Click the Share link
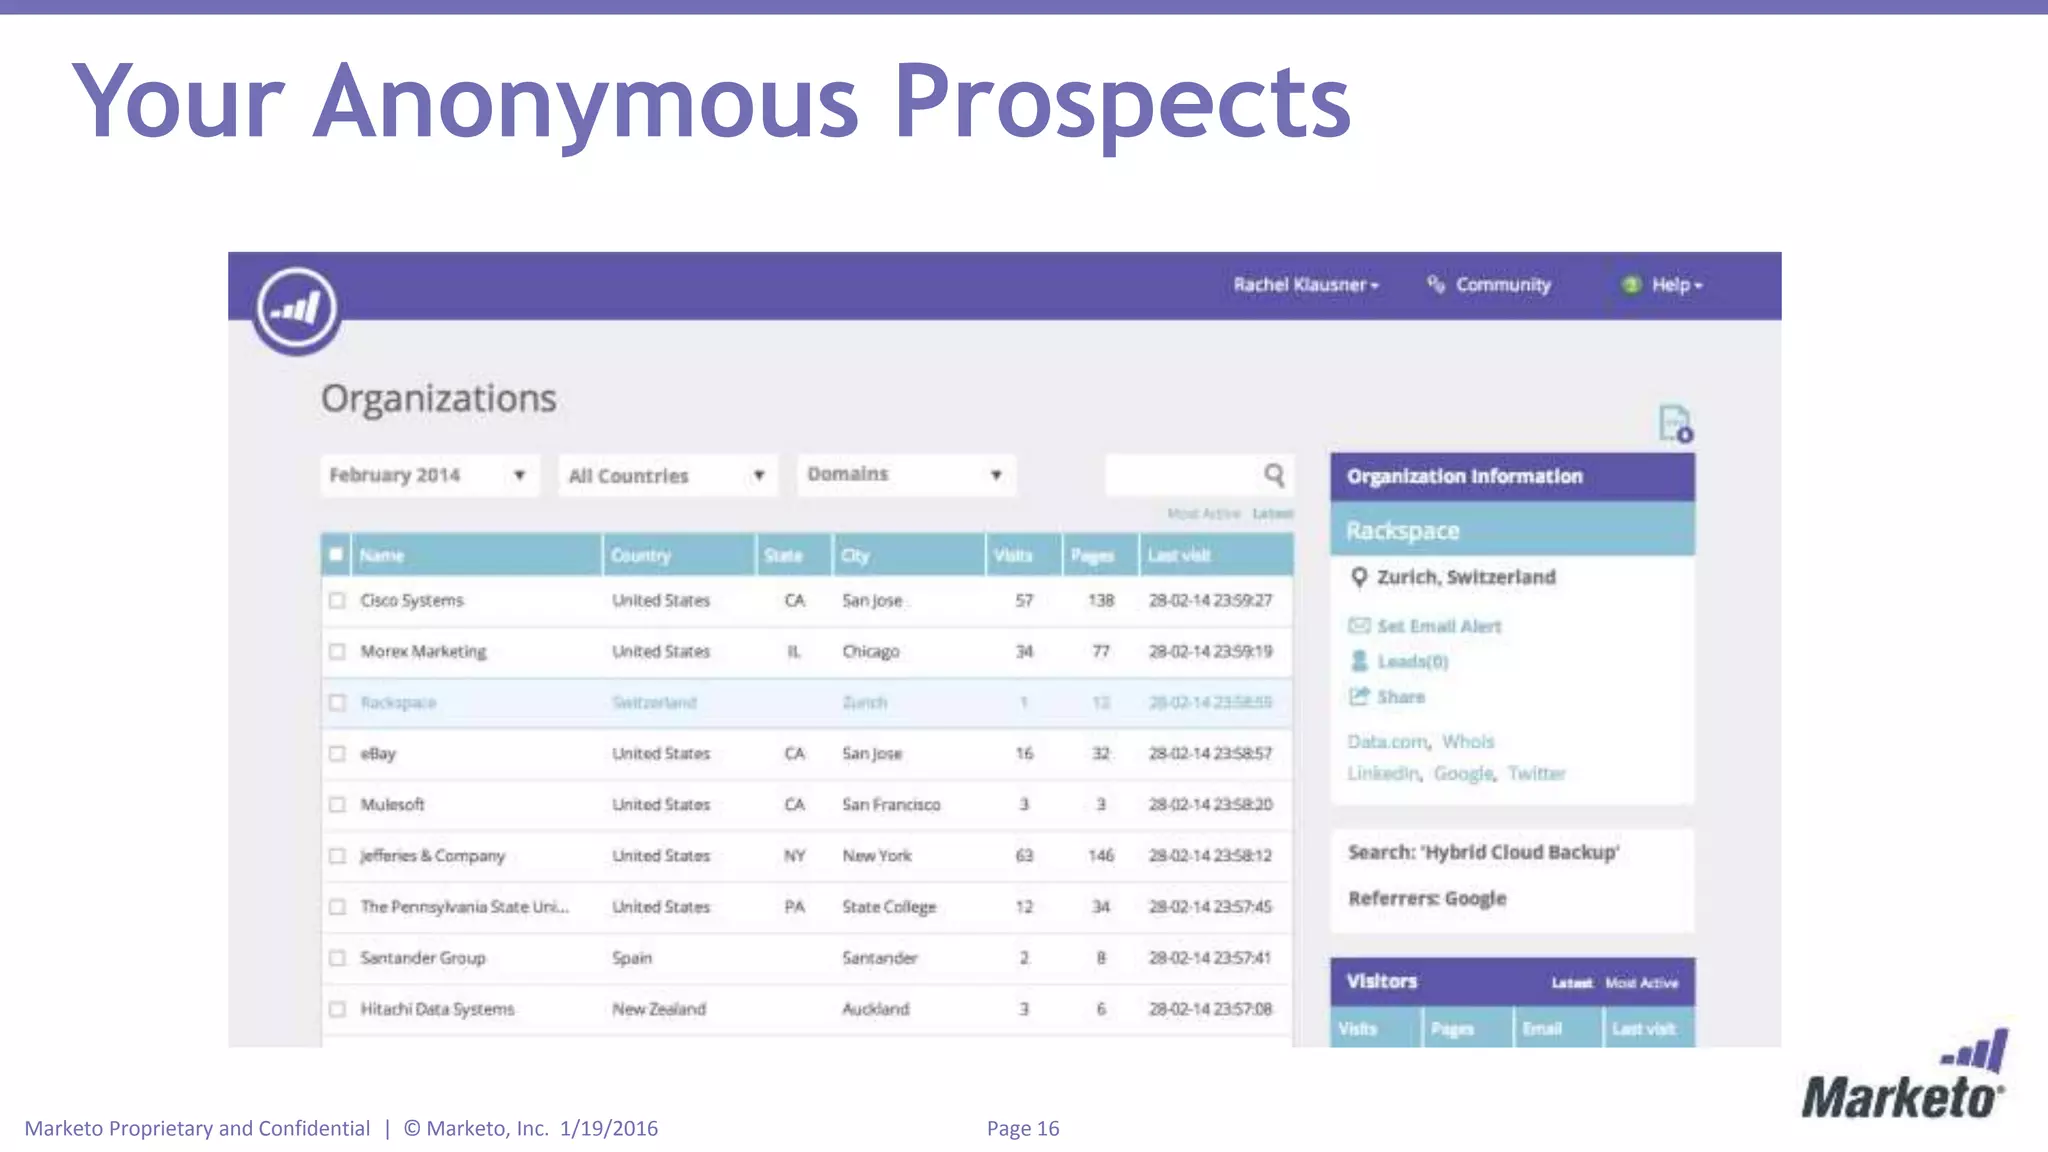 [x=1400, y=696]
